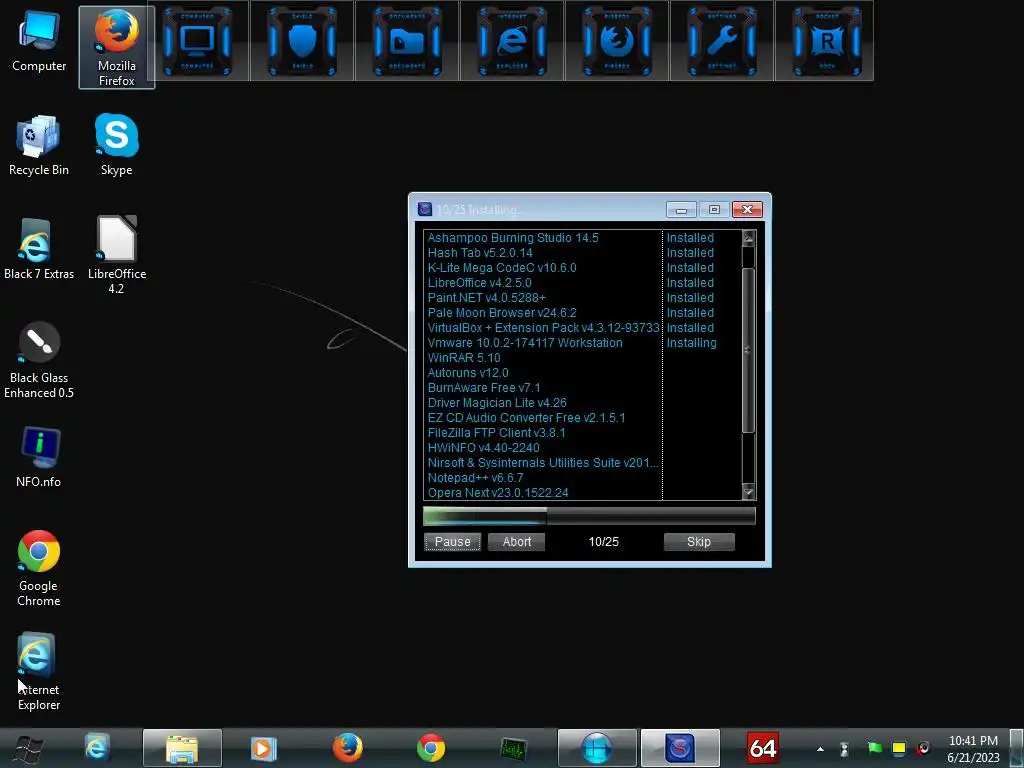Select BurnAware Free v7.1 row
Viewport: 1024px width, 768px height.
click(x=484, y=388)
